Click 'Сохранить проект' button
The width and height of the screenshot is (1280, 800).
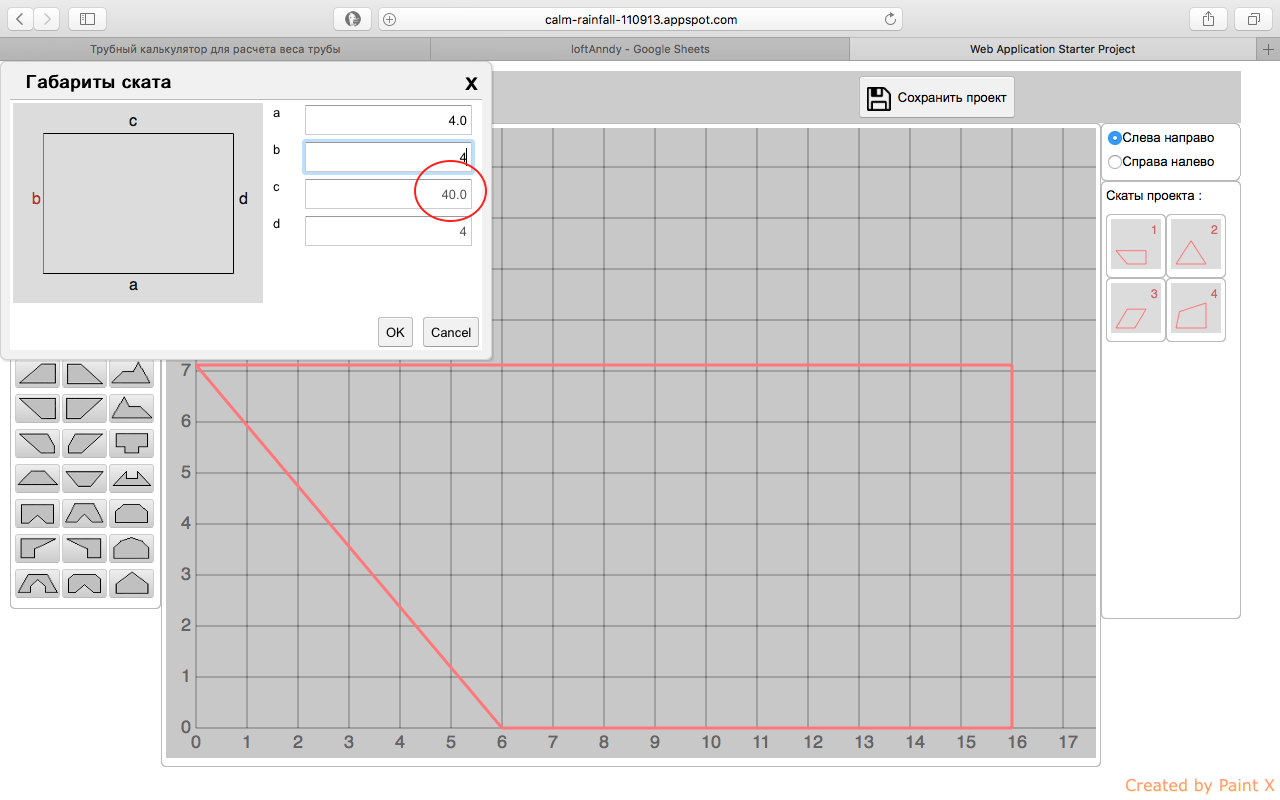pos(937,98)
